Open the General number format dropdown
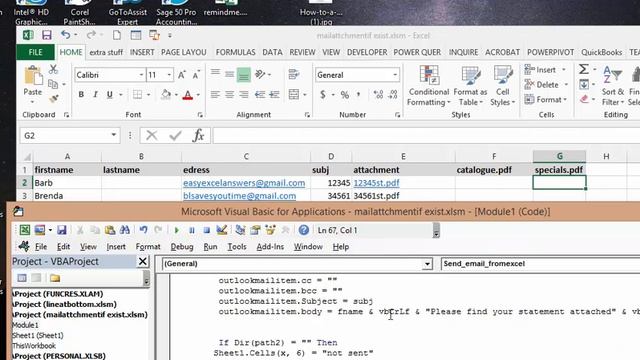Image resolution: width=640 pixels, height=360 pixels. tap(395, 75)
